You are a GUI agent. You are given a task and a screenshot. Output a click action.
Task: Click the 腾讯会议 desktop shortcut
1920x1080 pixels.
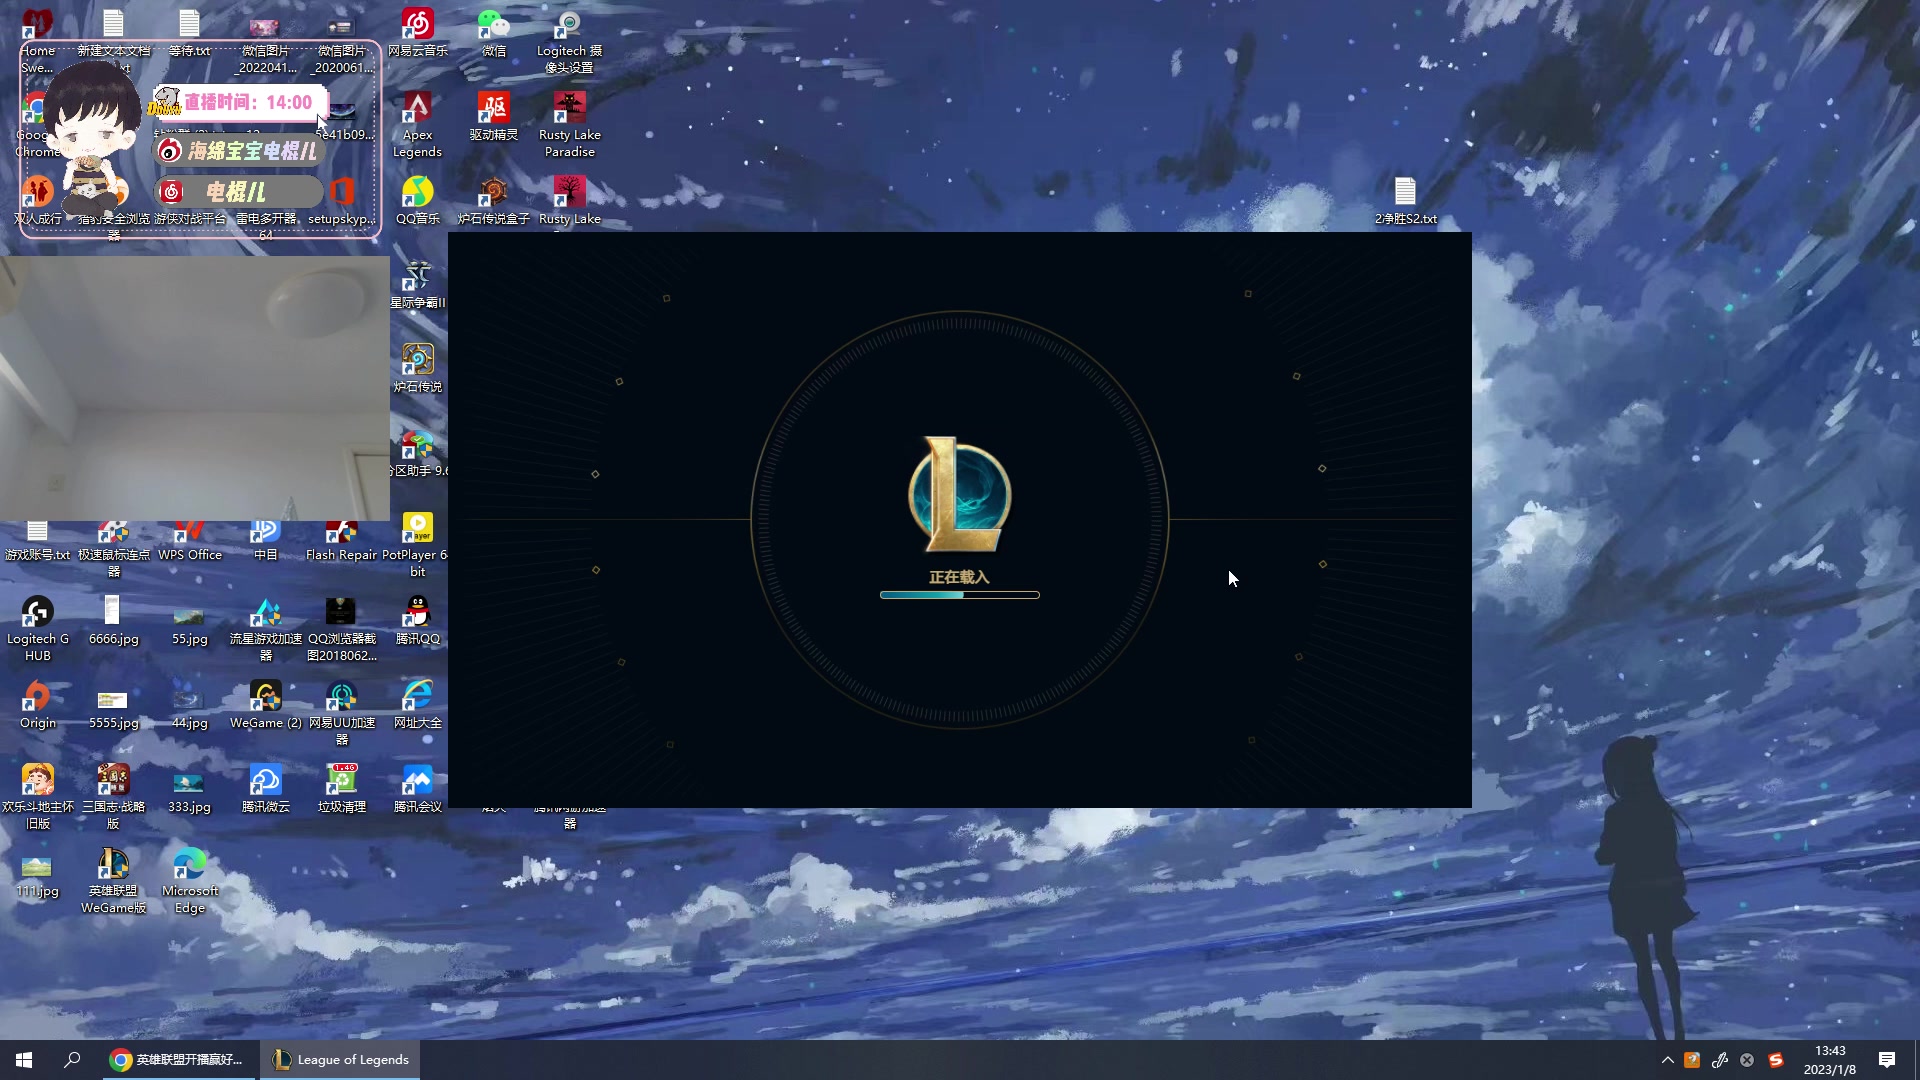point(418,789)
